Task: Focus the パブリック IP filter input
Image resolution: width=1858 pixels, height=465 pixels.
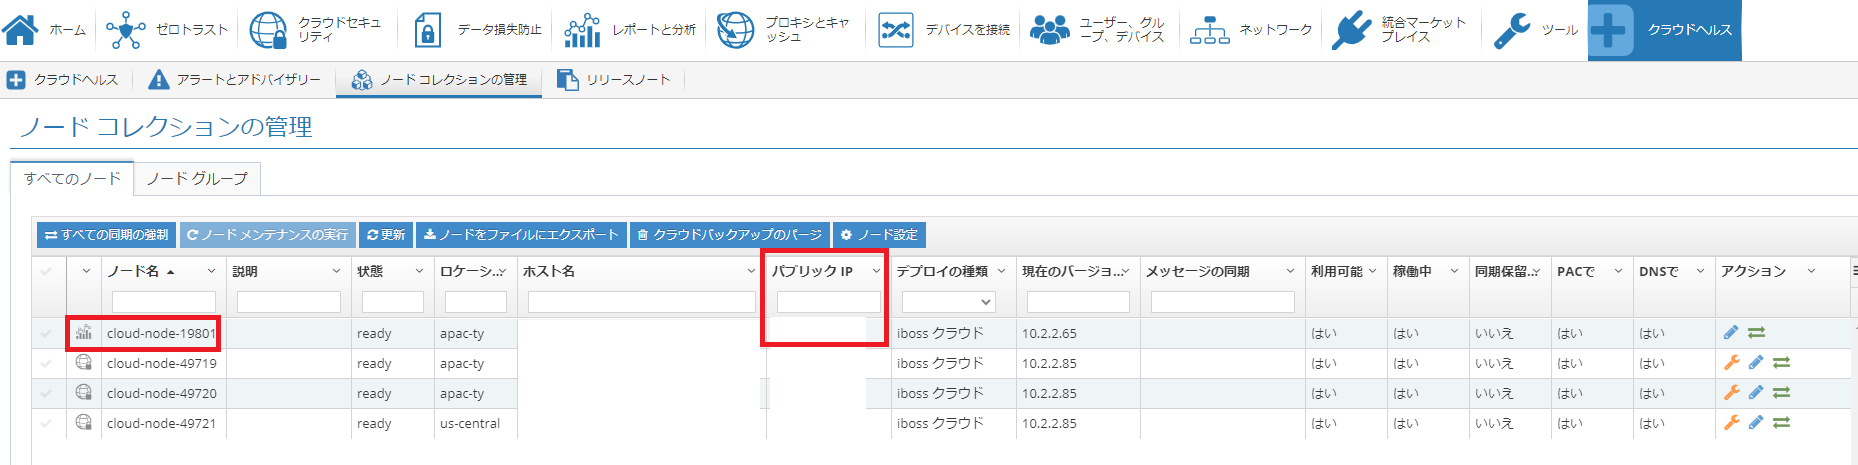Action: coord(828,302)
